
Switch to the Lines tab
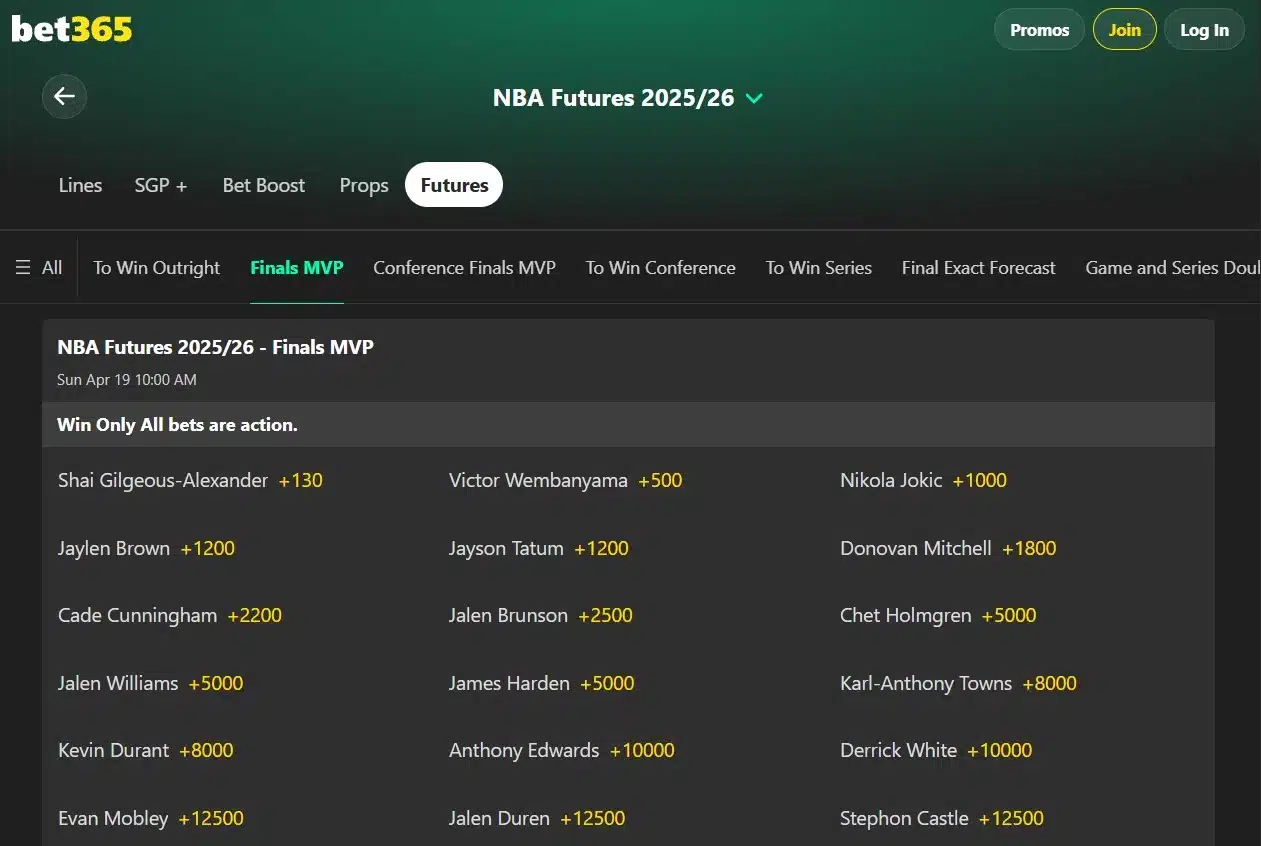[x=80, y=185]
